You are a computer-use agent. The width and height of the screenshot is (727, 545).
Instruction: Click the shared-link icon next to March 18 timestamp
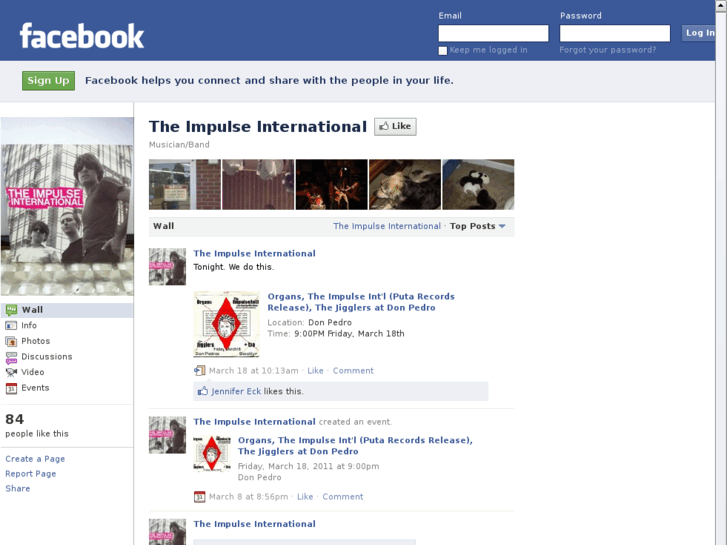(x=199, y=370)
